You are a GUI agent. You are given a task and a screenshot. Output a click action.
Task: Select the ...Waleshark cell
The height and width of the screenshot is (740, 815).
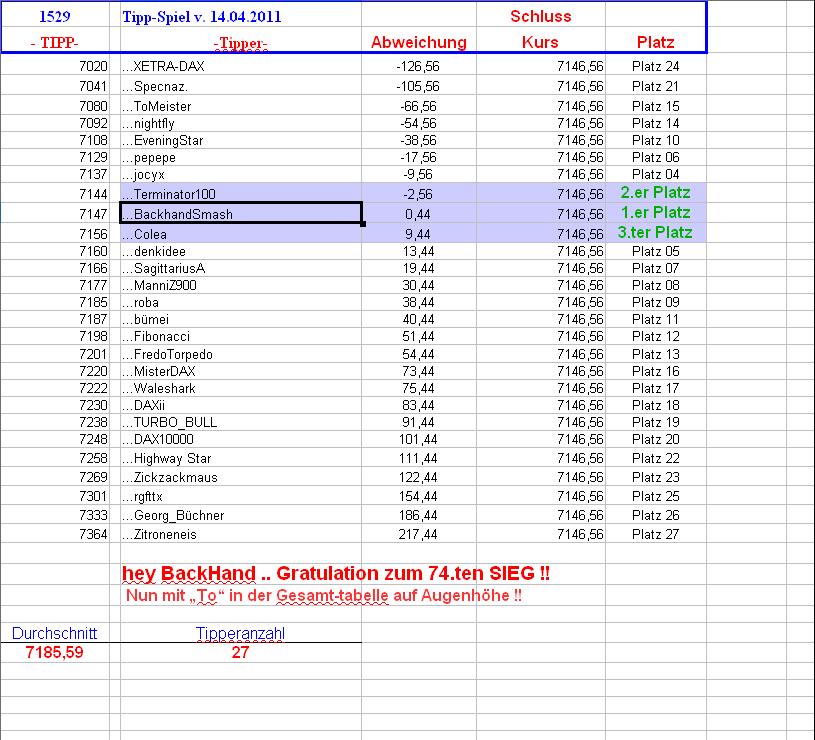[x=241, y=388]
